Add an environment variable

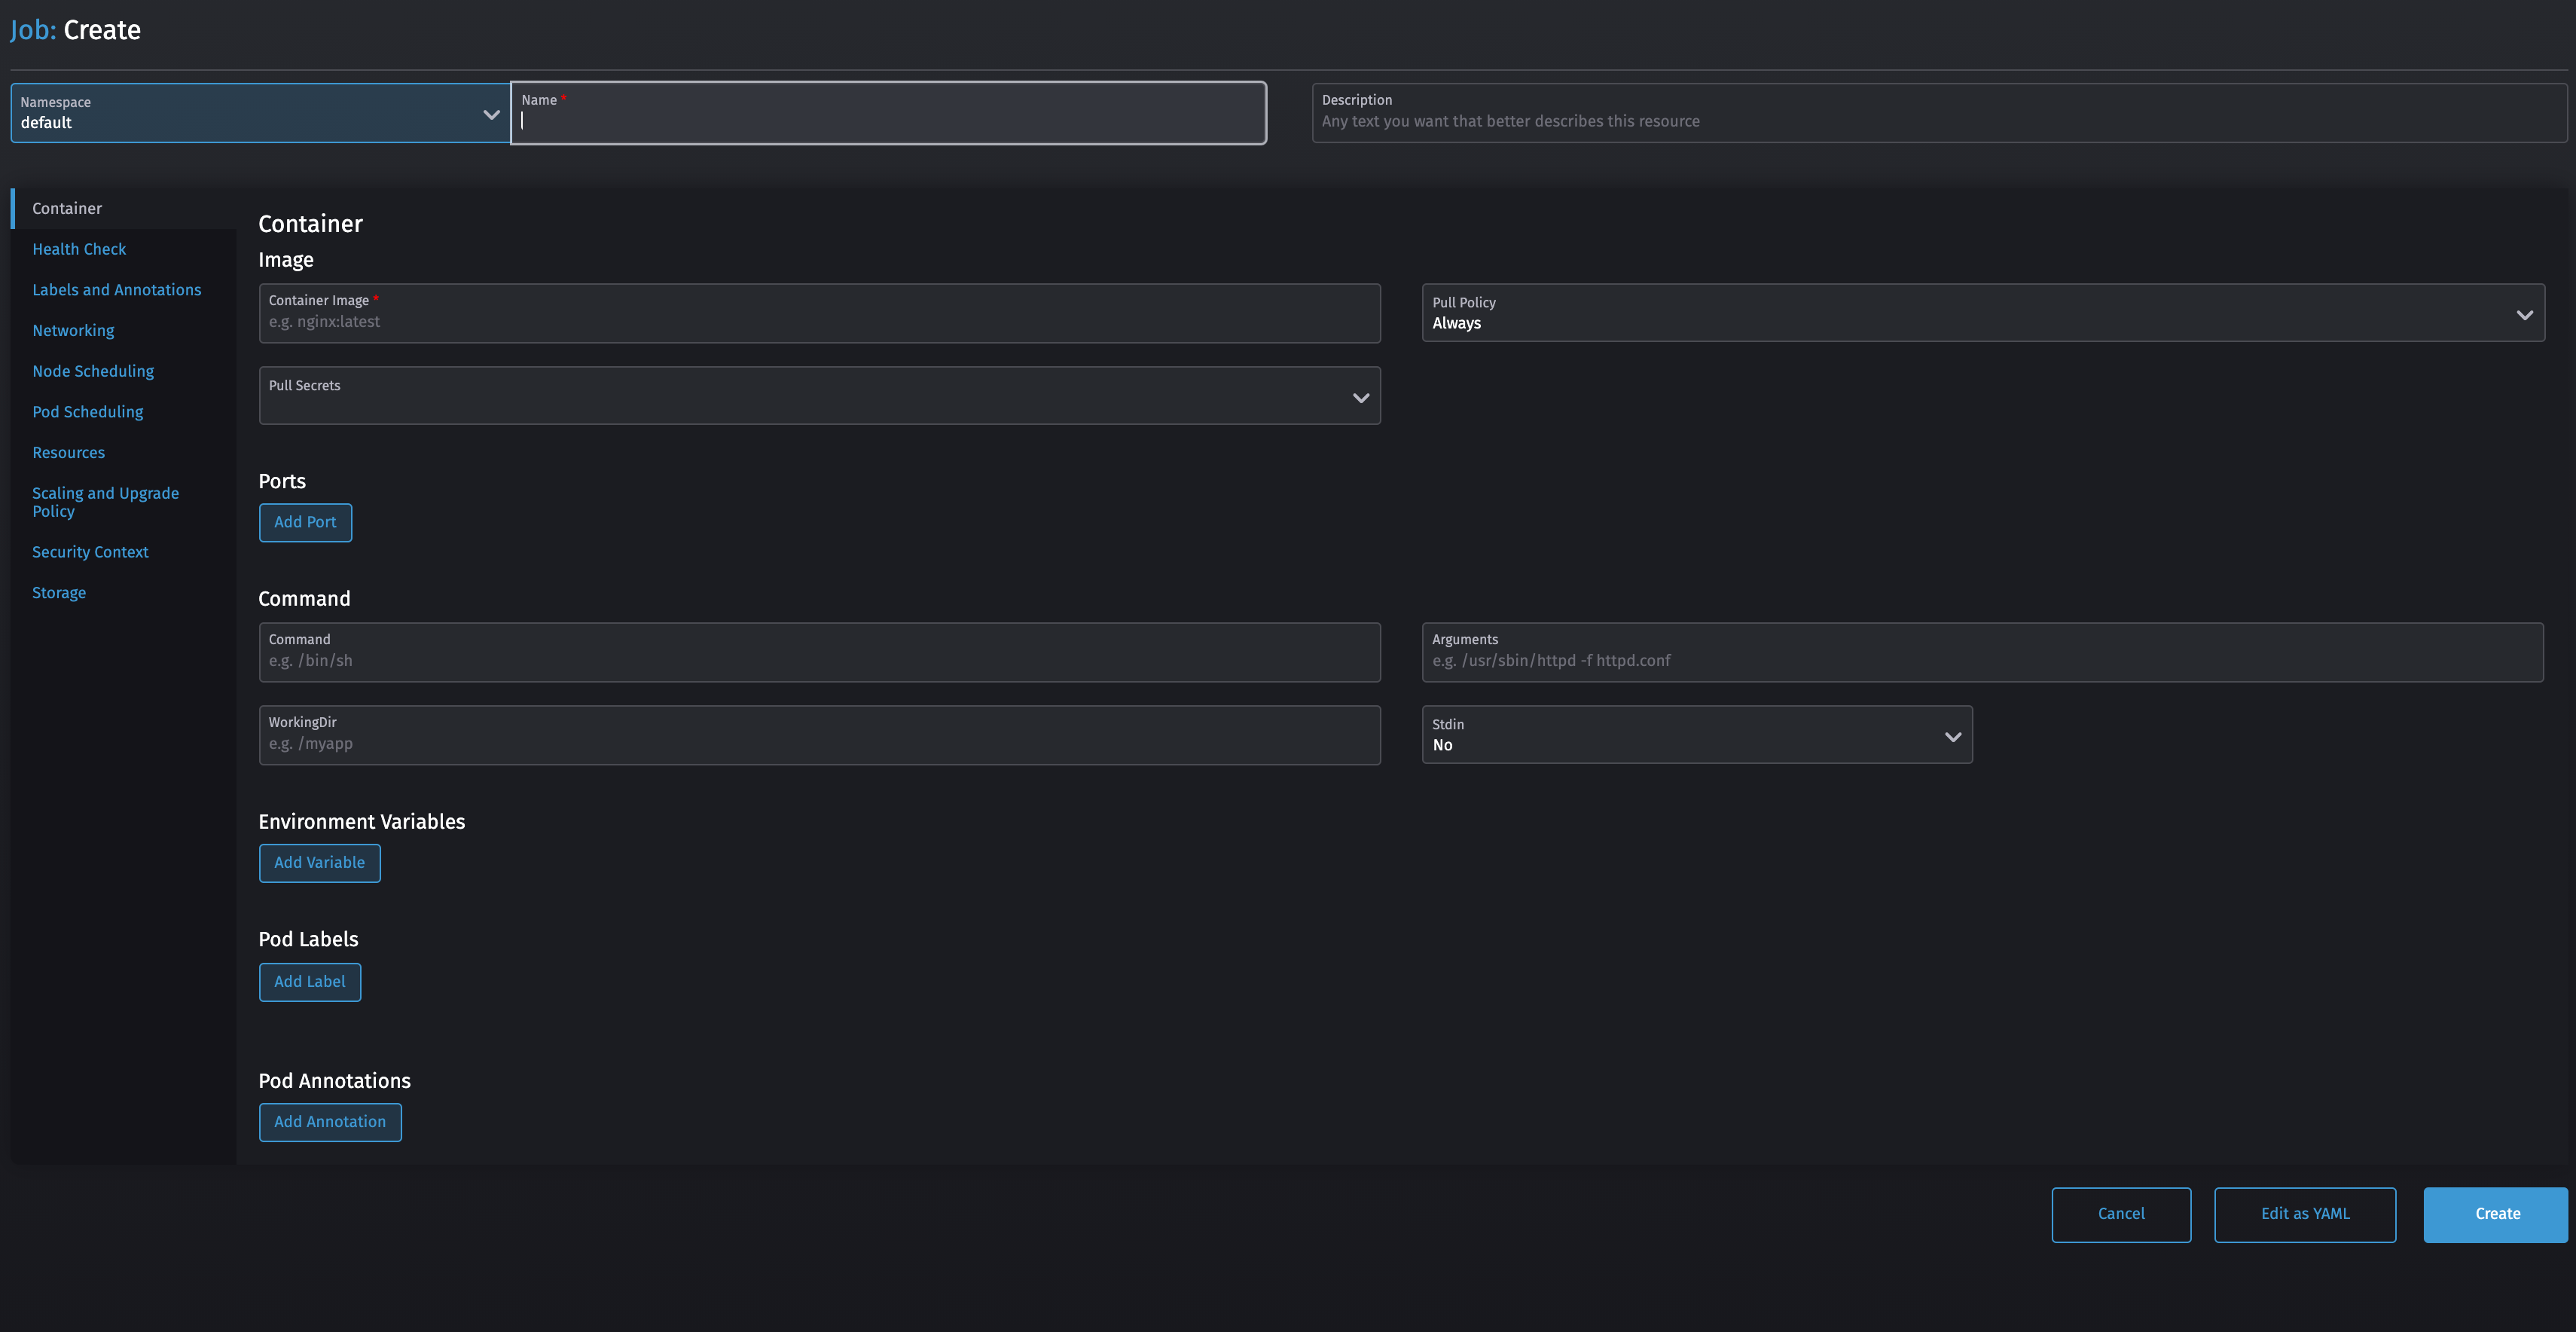(x=319, y=862)
